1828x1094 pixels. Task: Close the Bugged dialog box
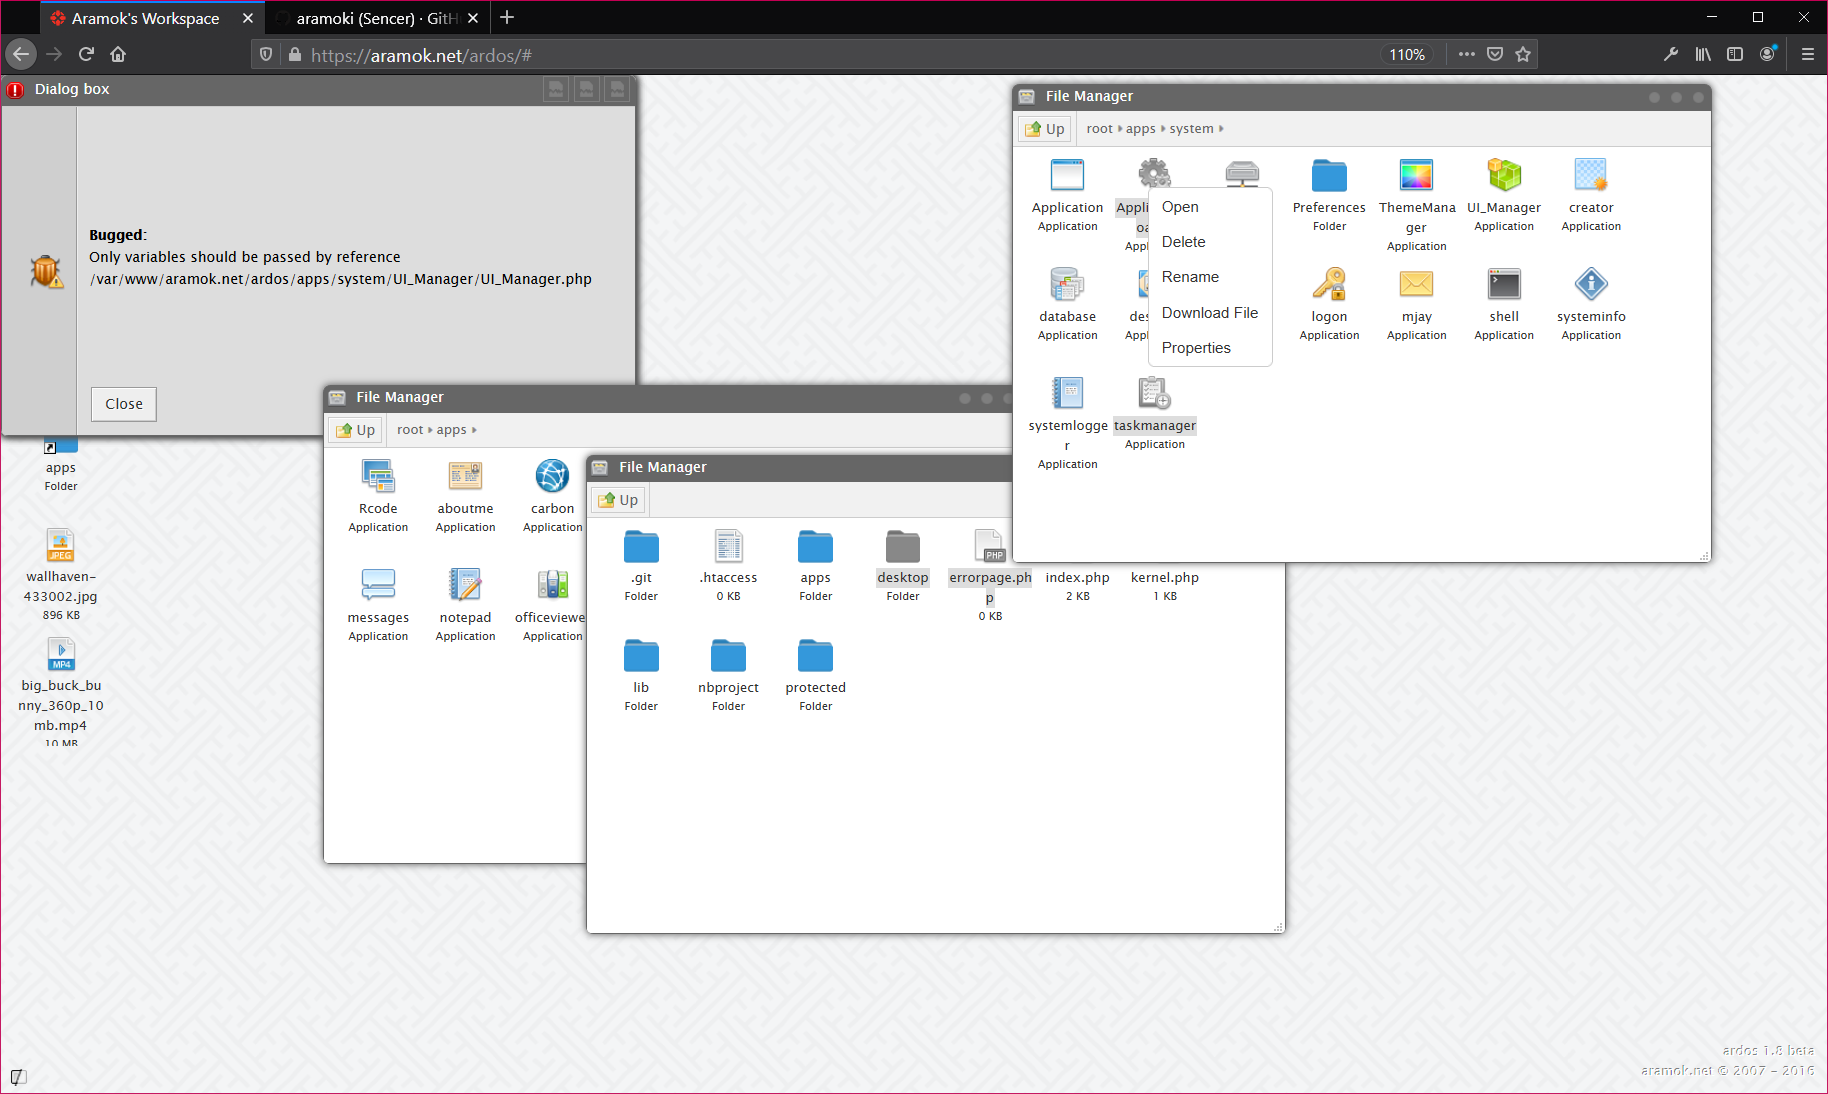[124, 404]
